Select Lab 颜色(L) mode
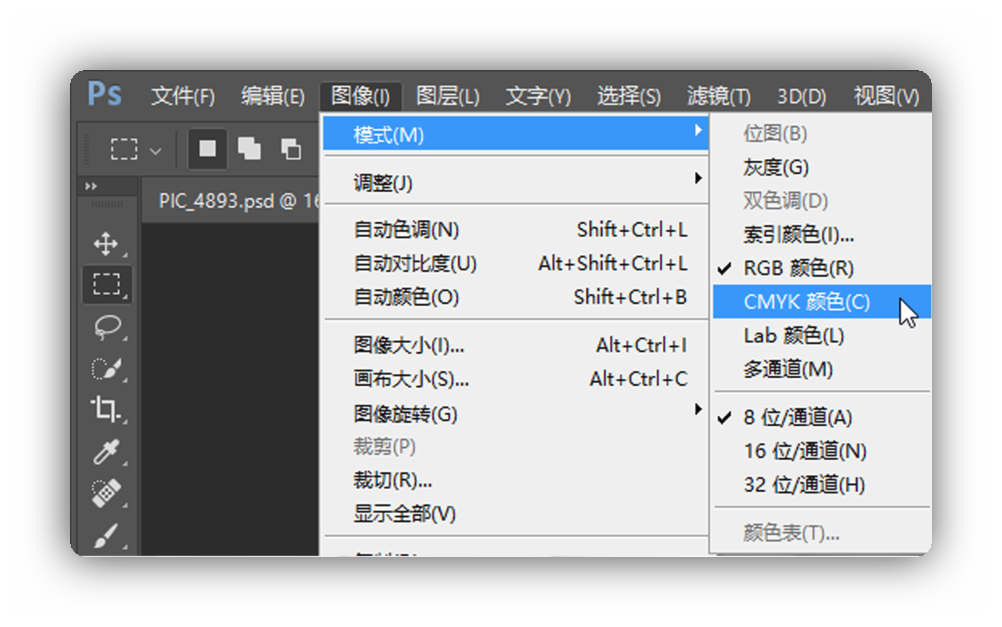This screenshot has width=1002, height=627. 821,336
